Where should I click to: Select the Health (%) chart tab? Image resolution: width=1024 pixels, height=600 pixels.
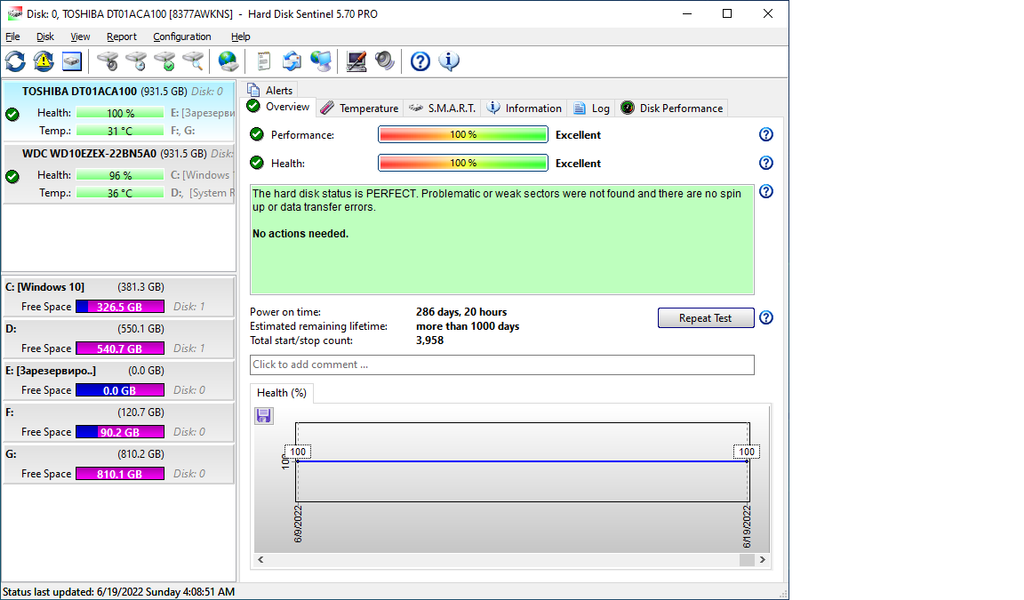click(x=281, y=392)
